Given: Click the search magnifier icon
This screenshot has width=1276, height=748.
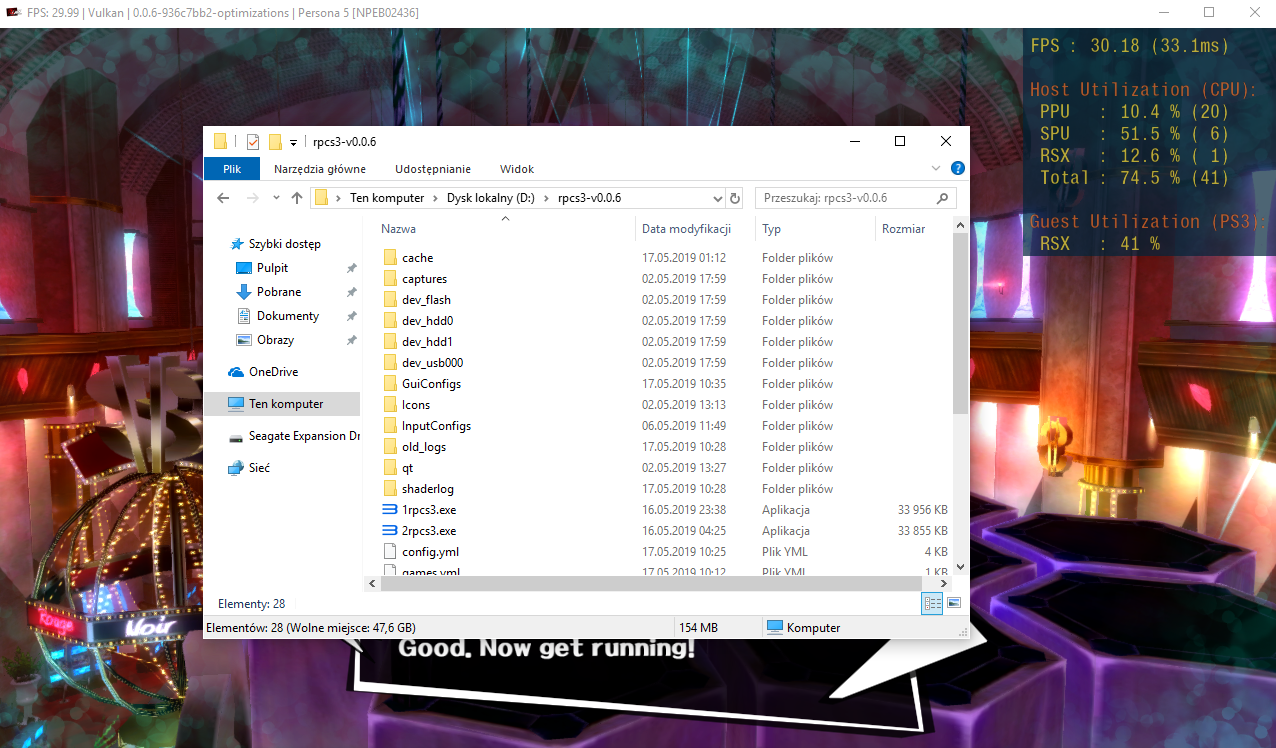Looking at the screenshot, I should (x=944, y=198).
